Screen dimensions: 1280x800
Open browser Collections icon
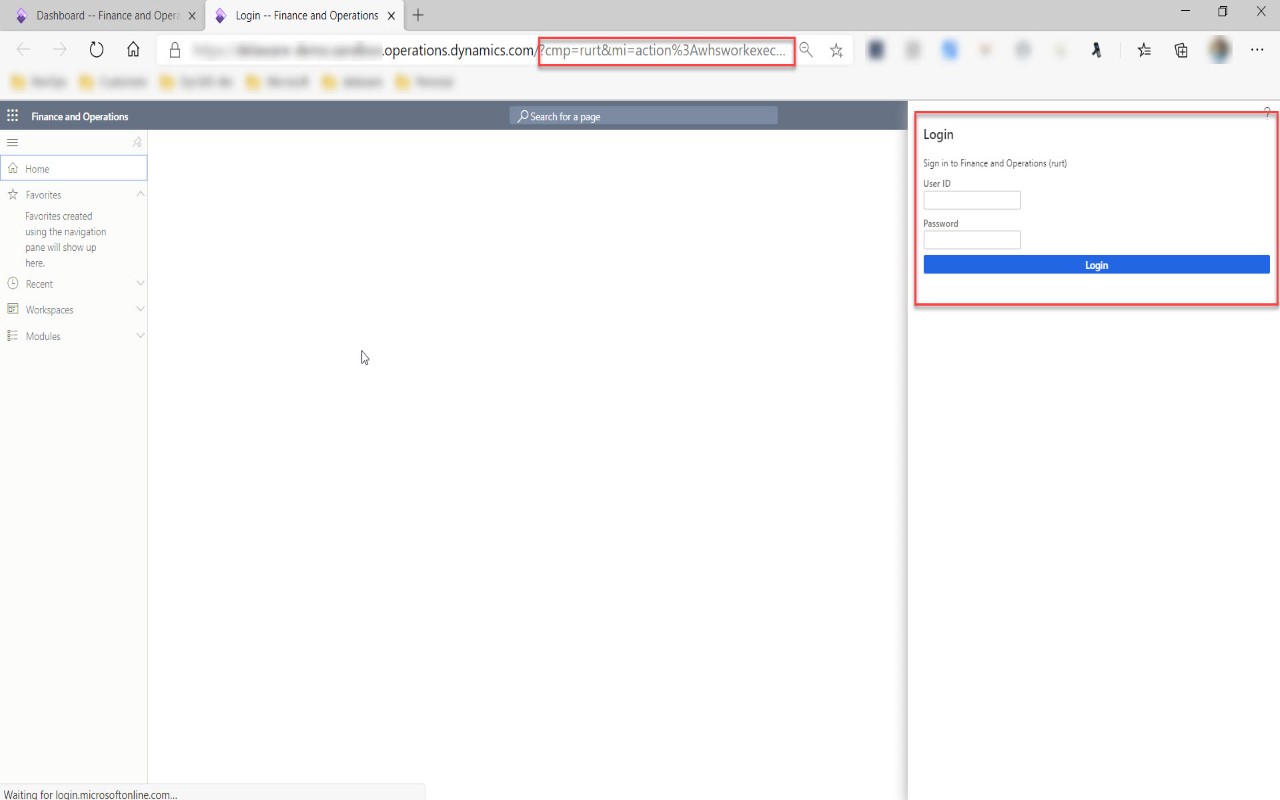[1181, 50]
